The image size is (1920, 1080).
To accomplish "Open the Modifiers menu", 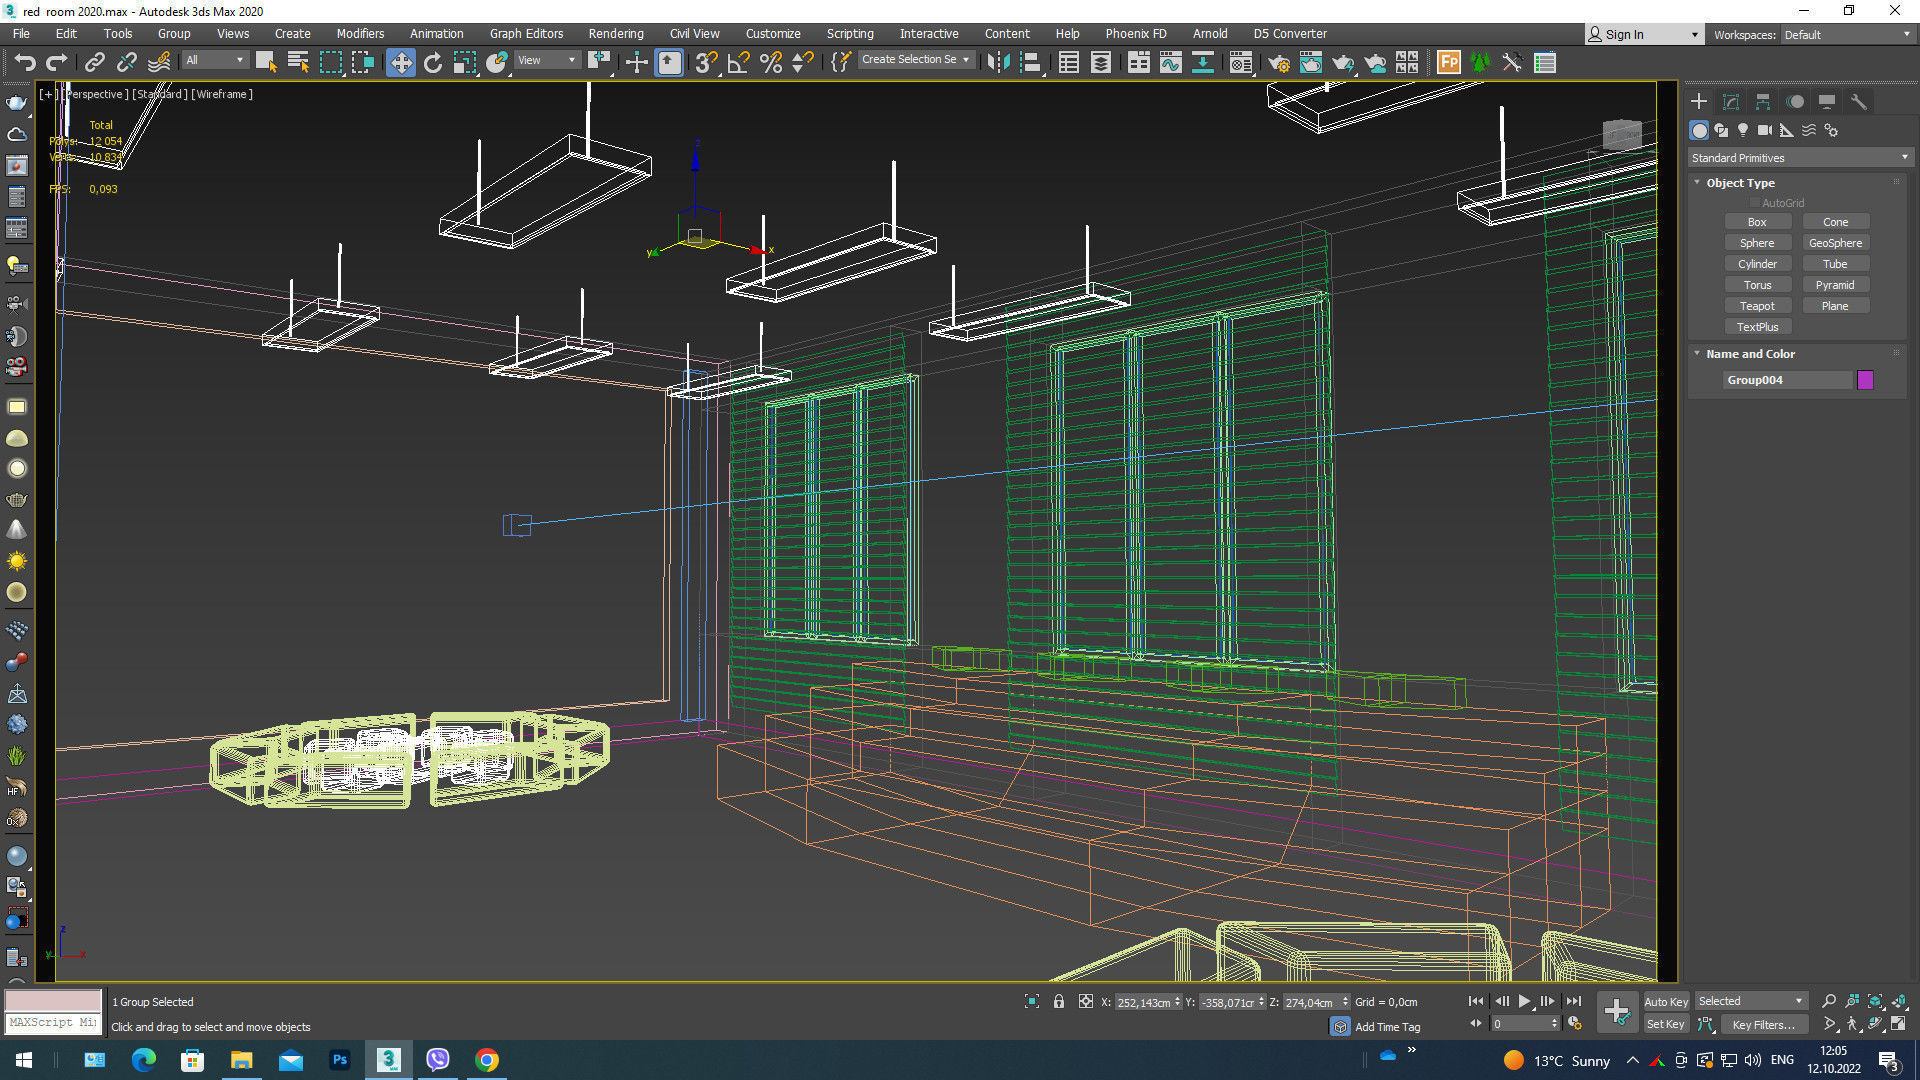I will (360, 33).
